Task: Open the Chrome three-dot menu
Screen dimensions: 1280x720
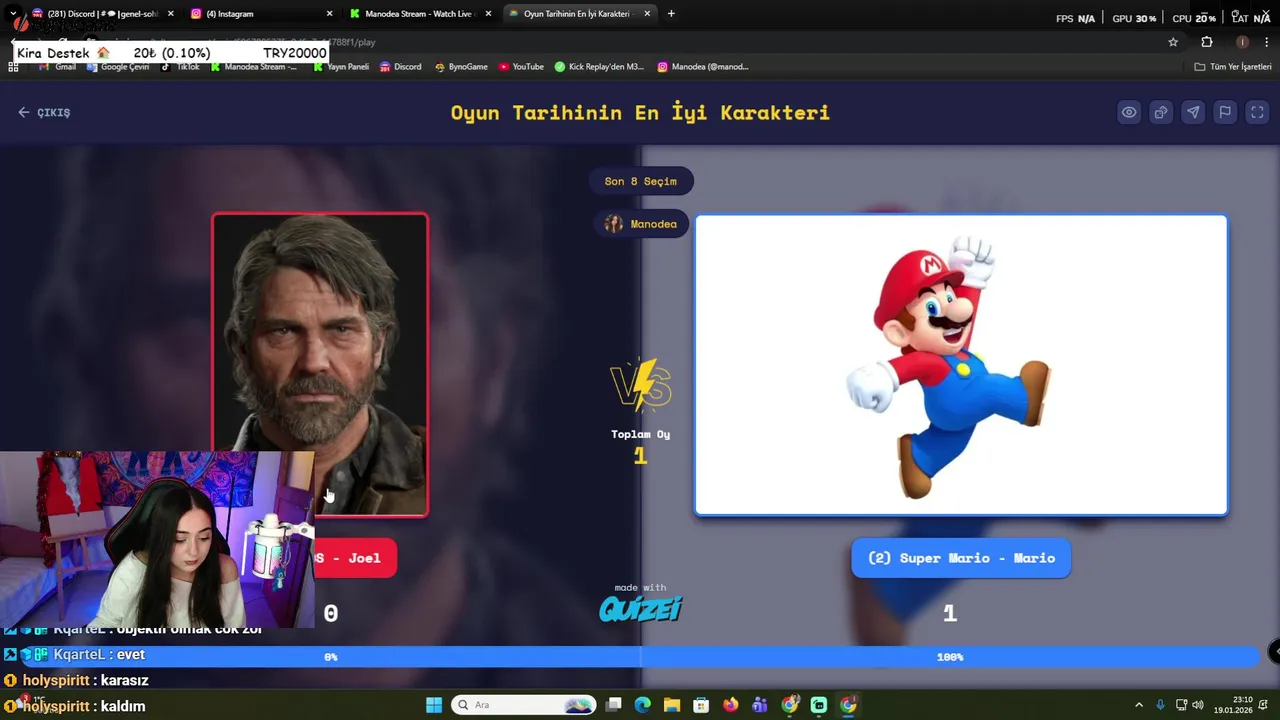Action: [x=1267, y=42]
